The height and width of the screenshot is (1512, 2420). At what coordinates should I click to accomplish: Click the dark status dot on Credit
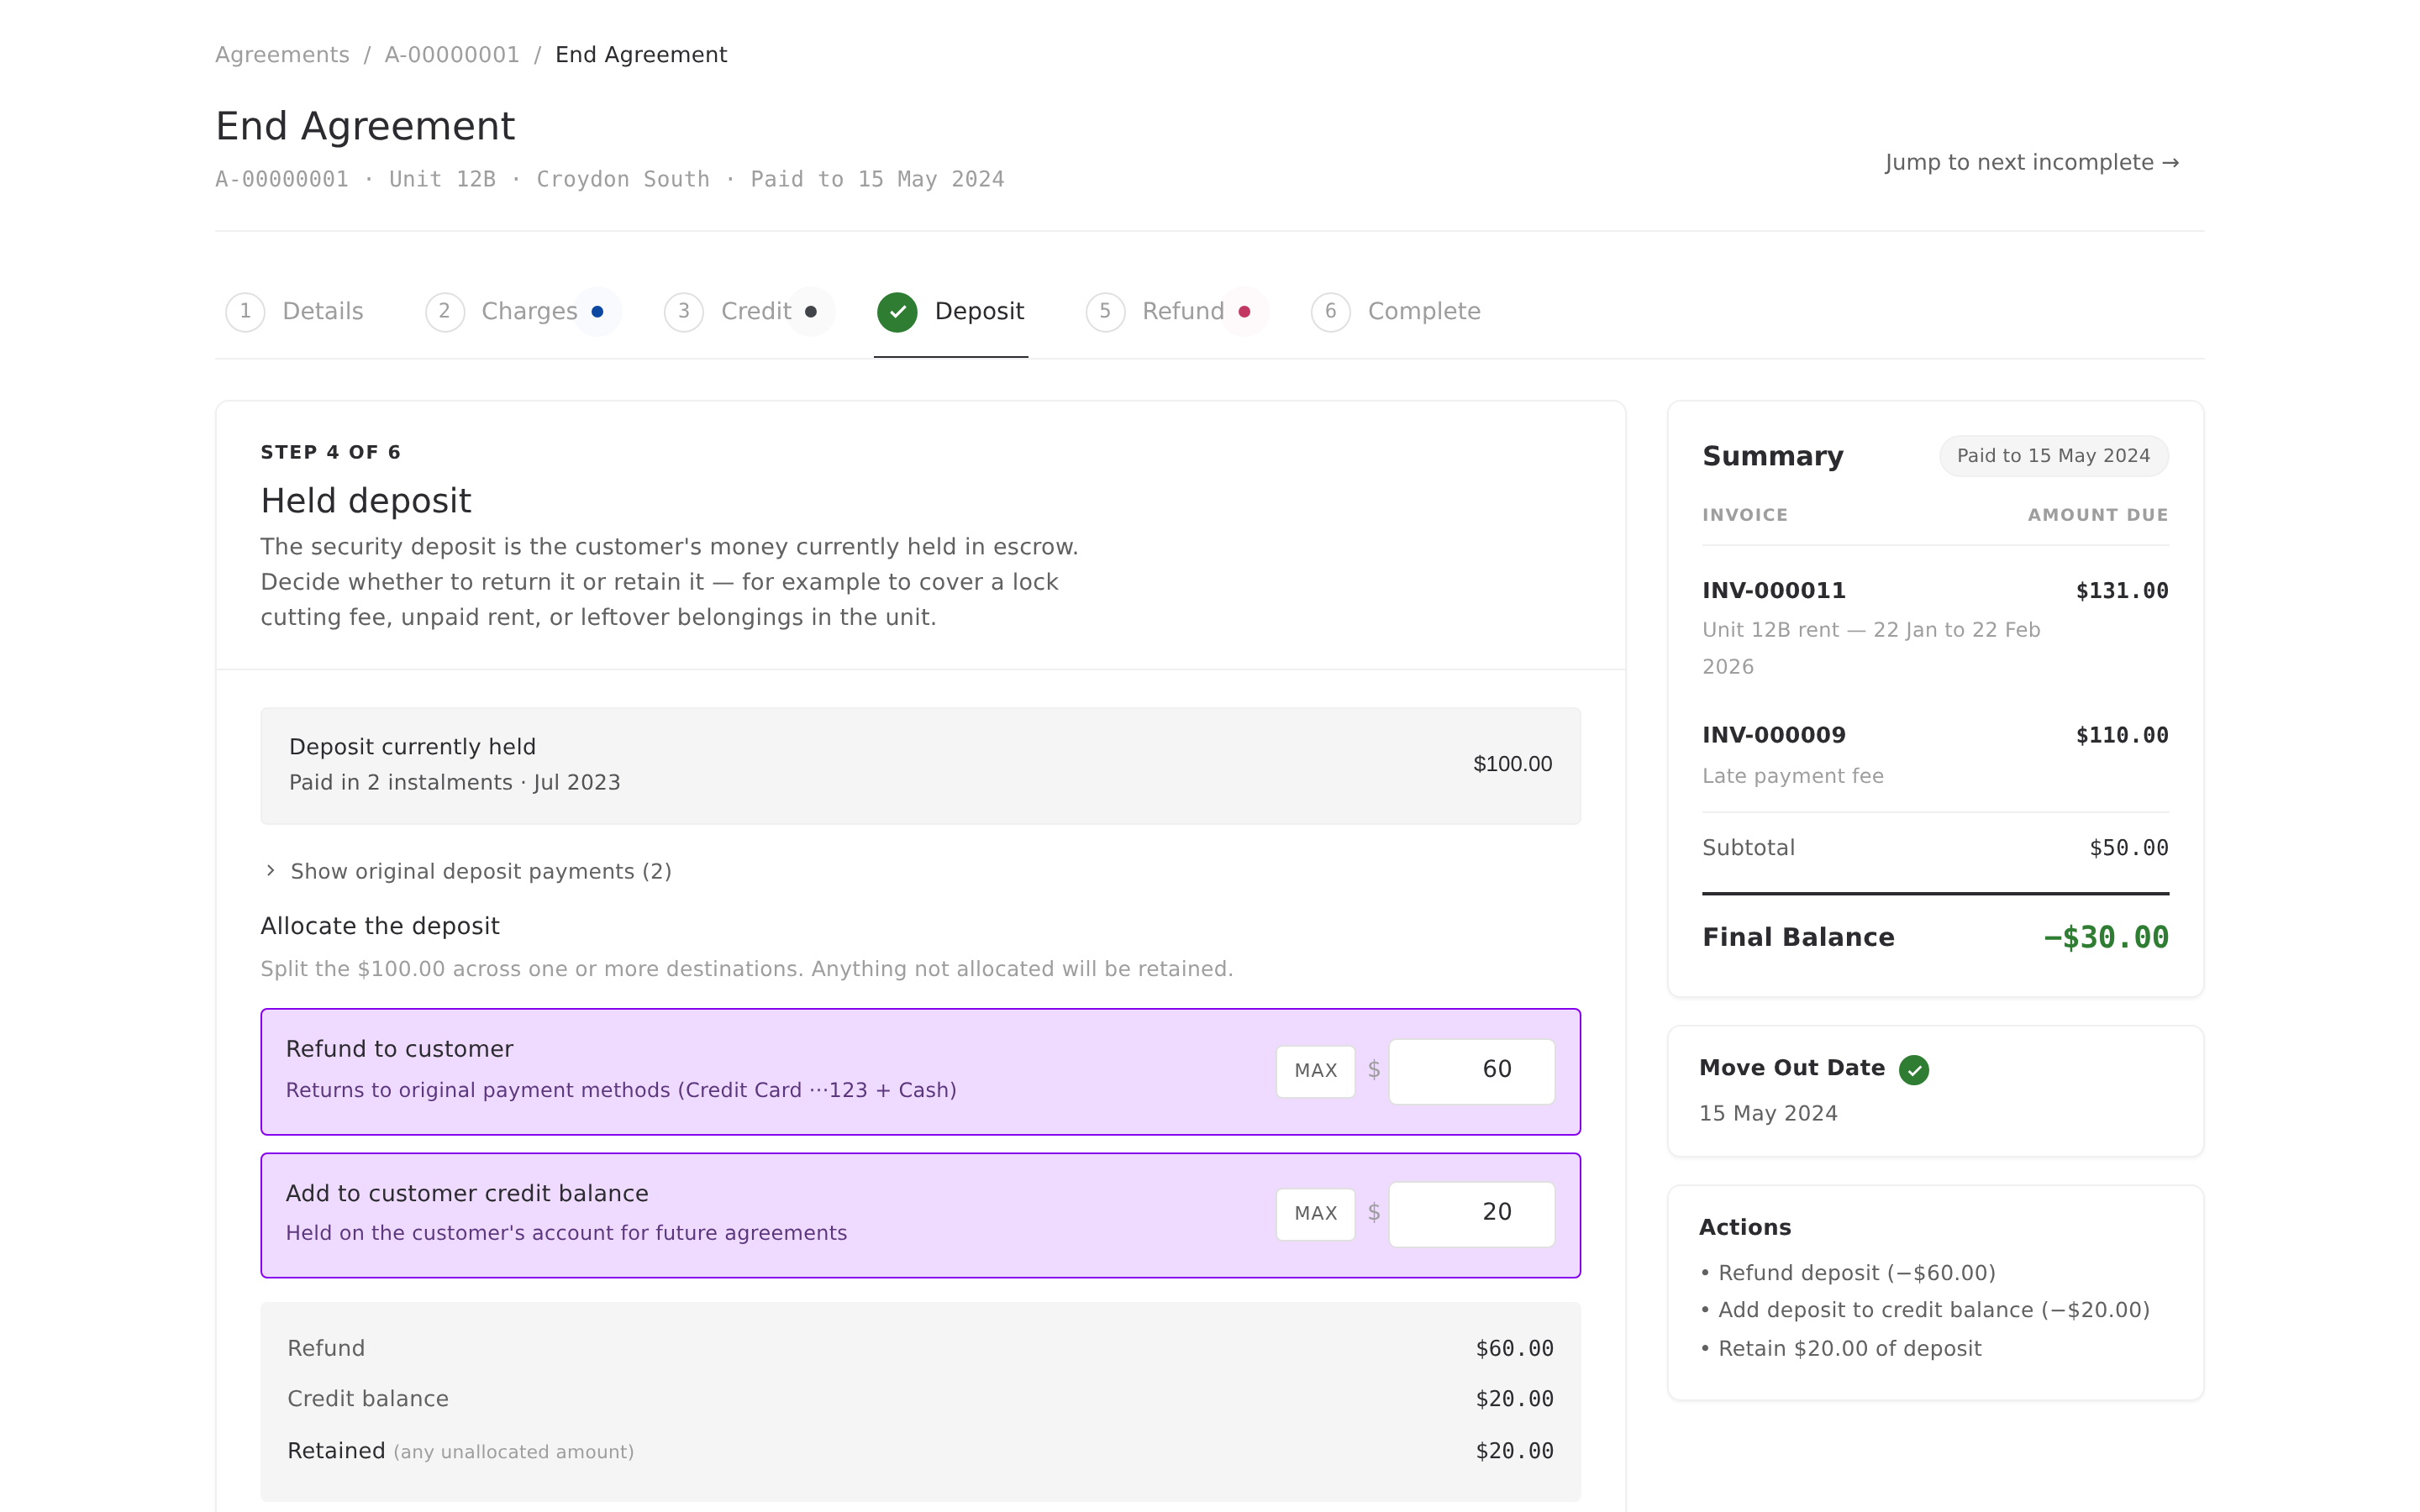(x=811, y=312)
